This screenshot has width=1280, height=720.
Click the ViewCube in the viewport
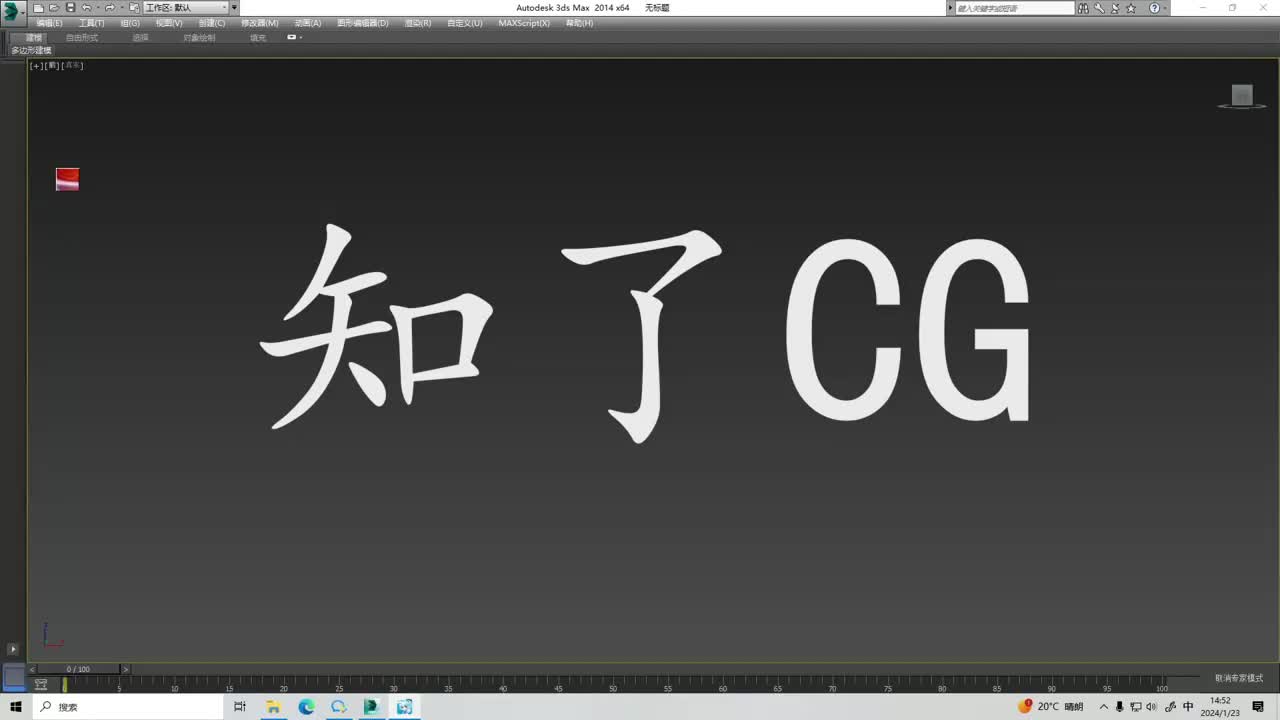(x=1242, y=96)
